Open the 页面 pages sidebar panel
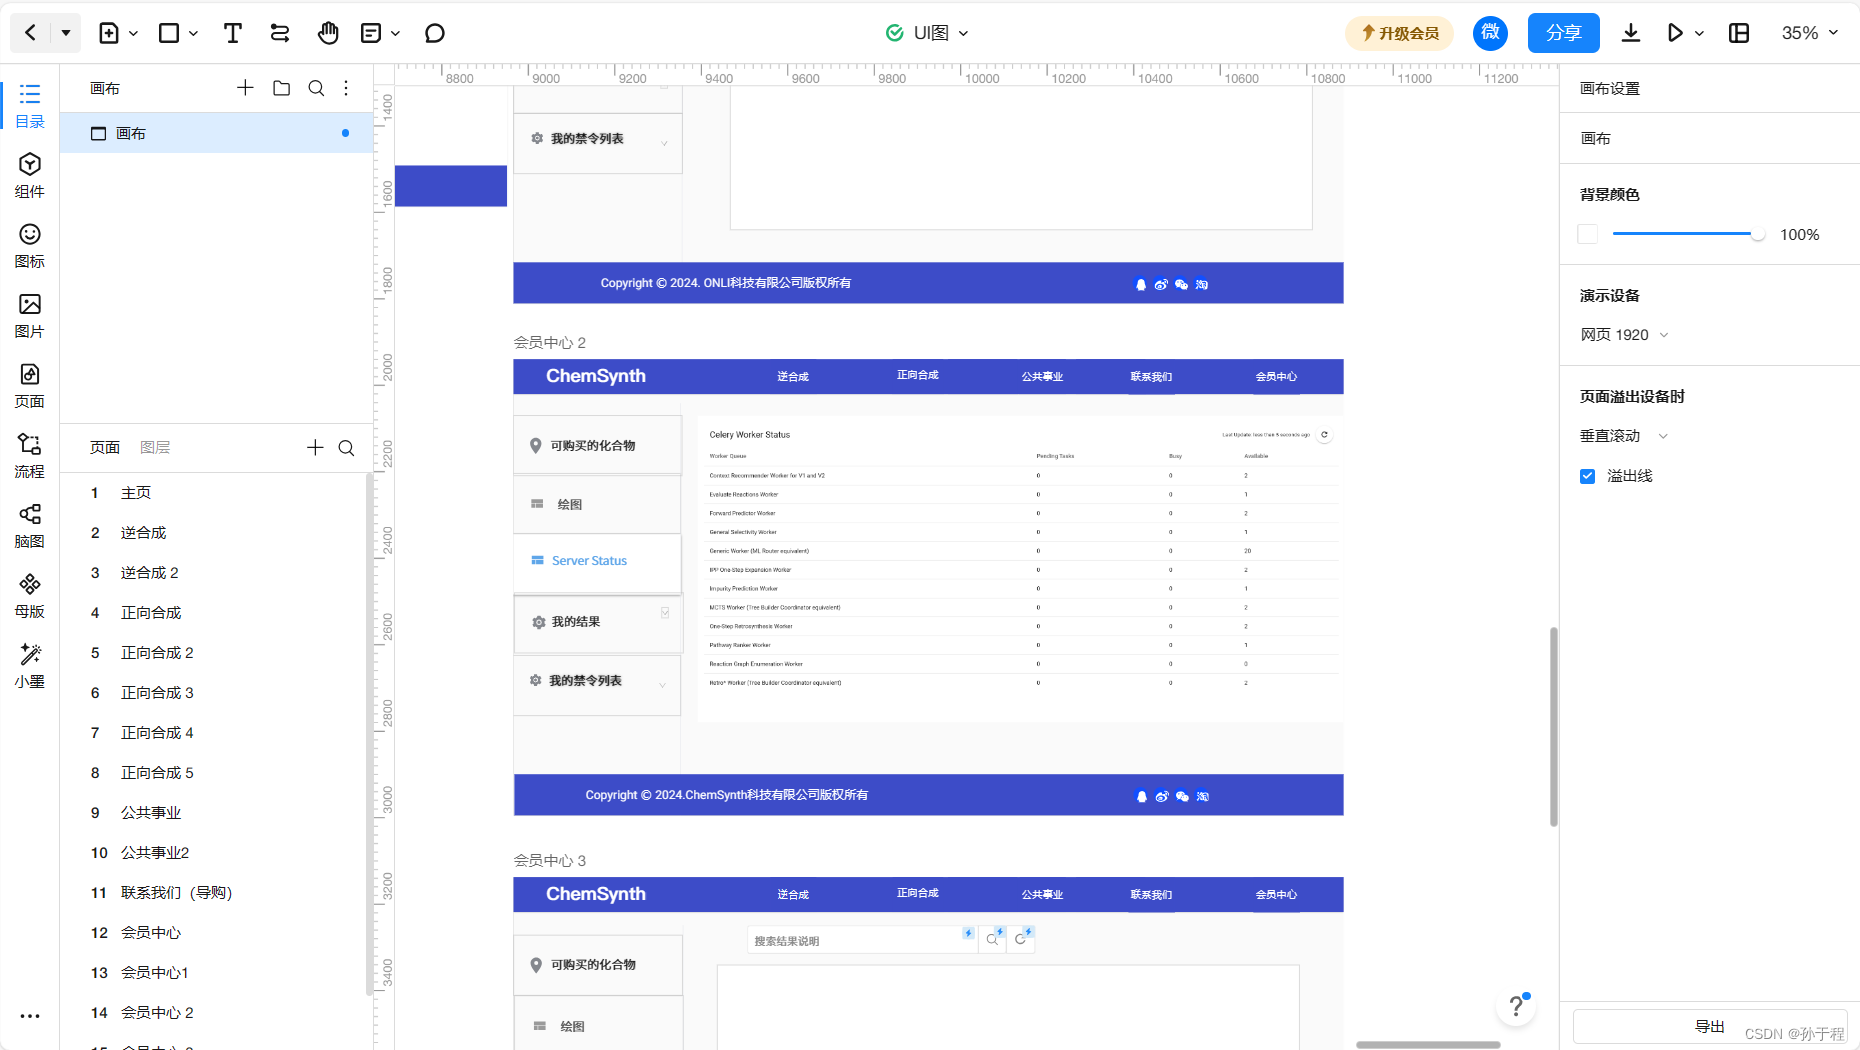This screenshot has width=1860, height=1050. coord(30,385)
